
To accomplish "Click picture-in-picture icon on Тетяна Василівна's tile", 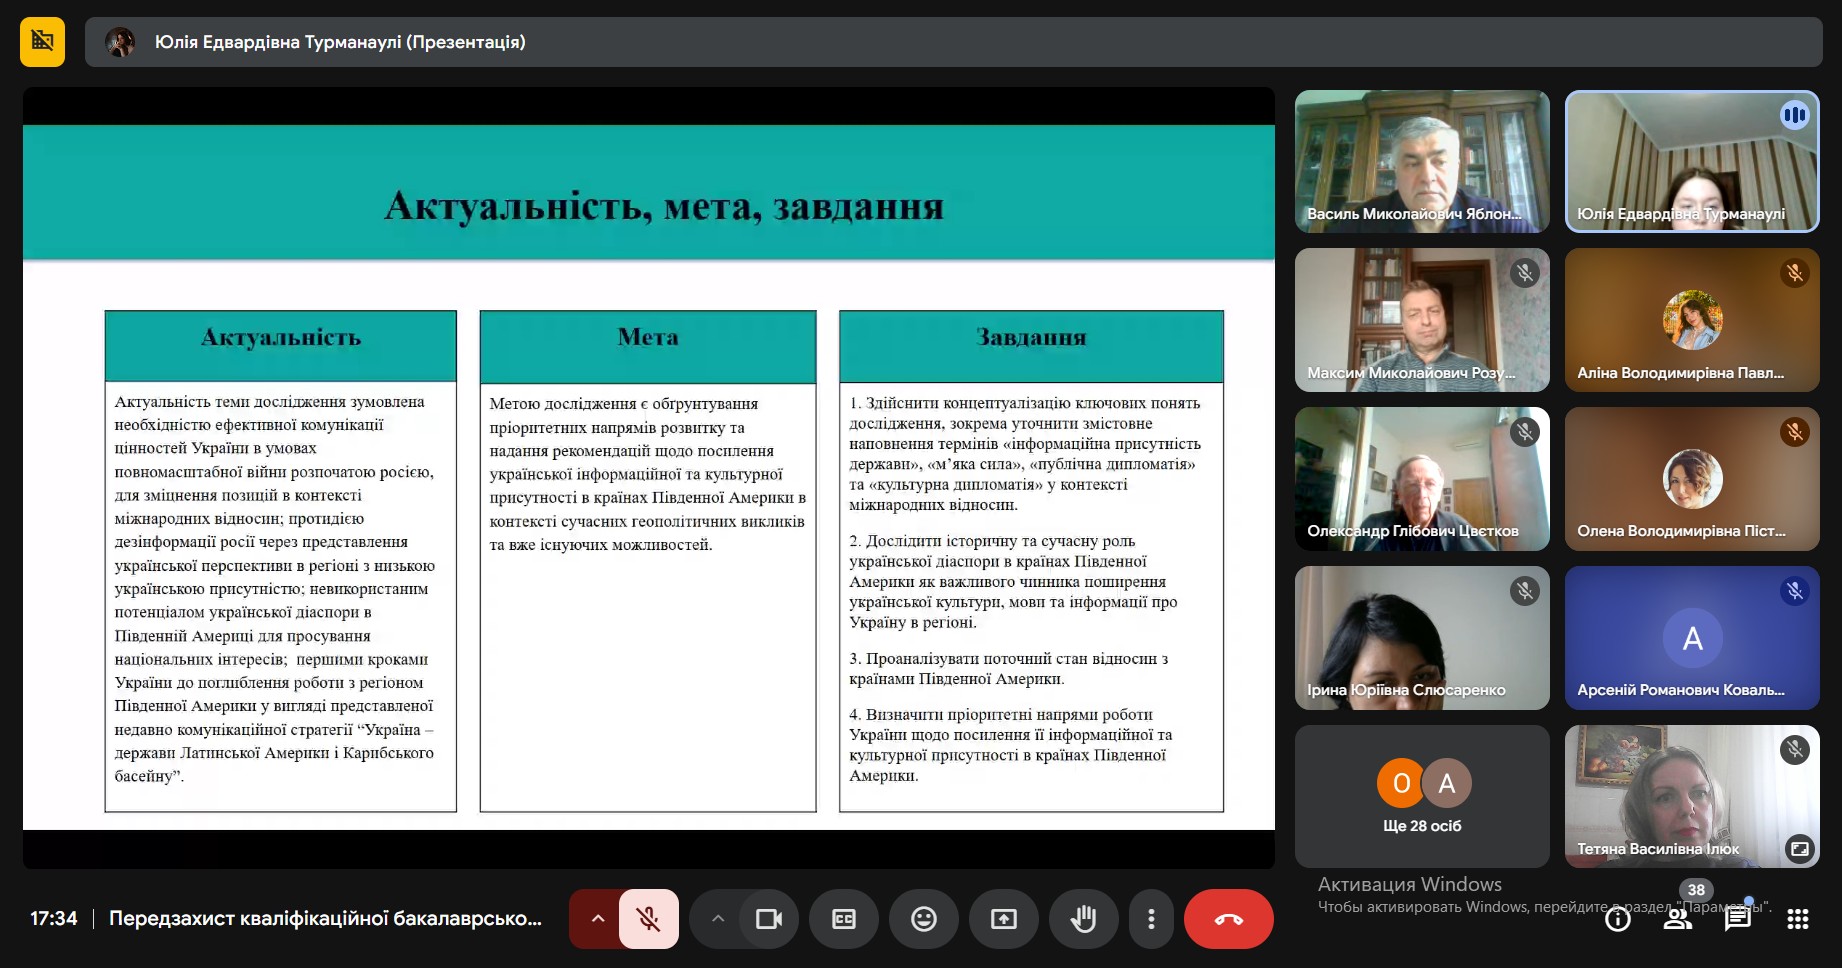I will pyautogui.click(x=1798, y=848).
